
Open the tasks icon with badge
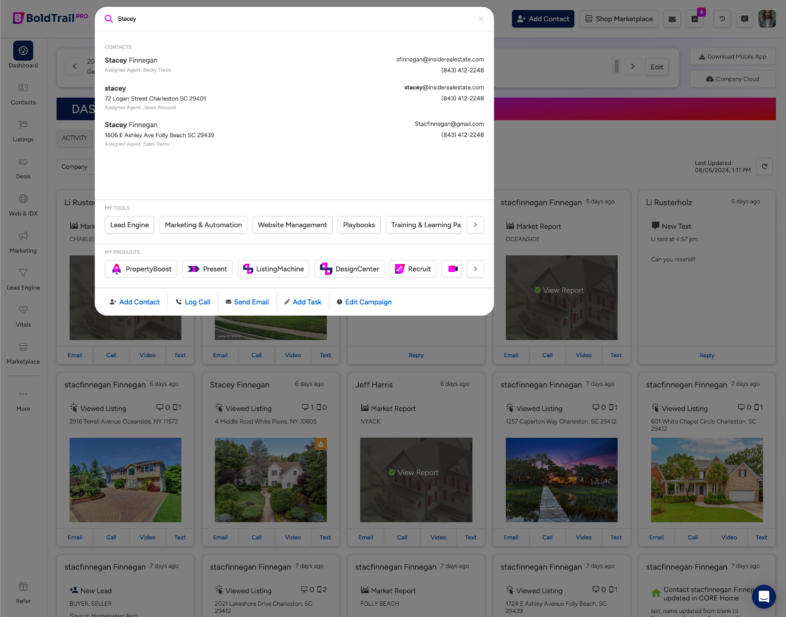(x=695, y=19)
